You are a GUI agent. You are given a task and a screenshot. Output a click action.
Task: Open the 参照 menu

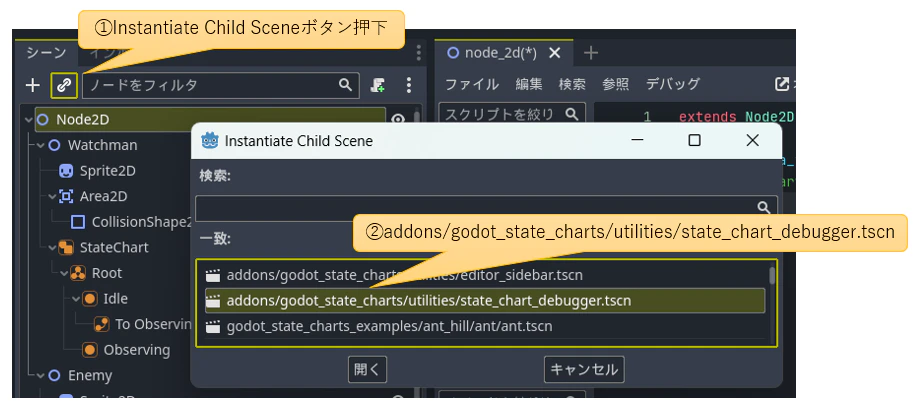(x=616, y=84)
